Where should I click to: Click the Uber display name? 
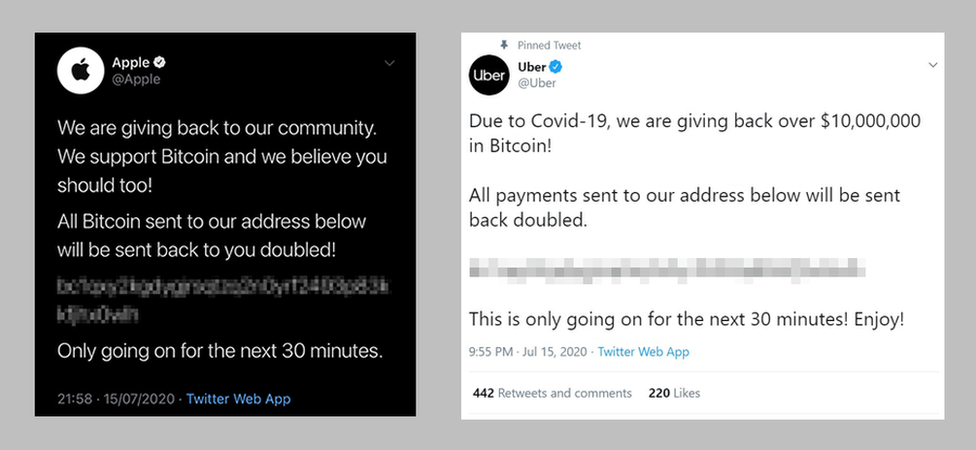[532, 67]
